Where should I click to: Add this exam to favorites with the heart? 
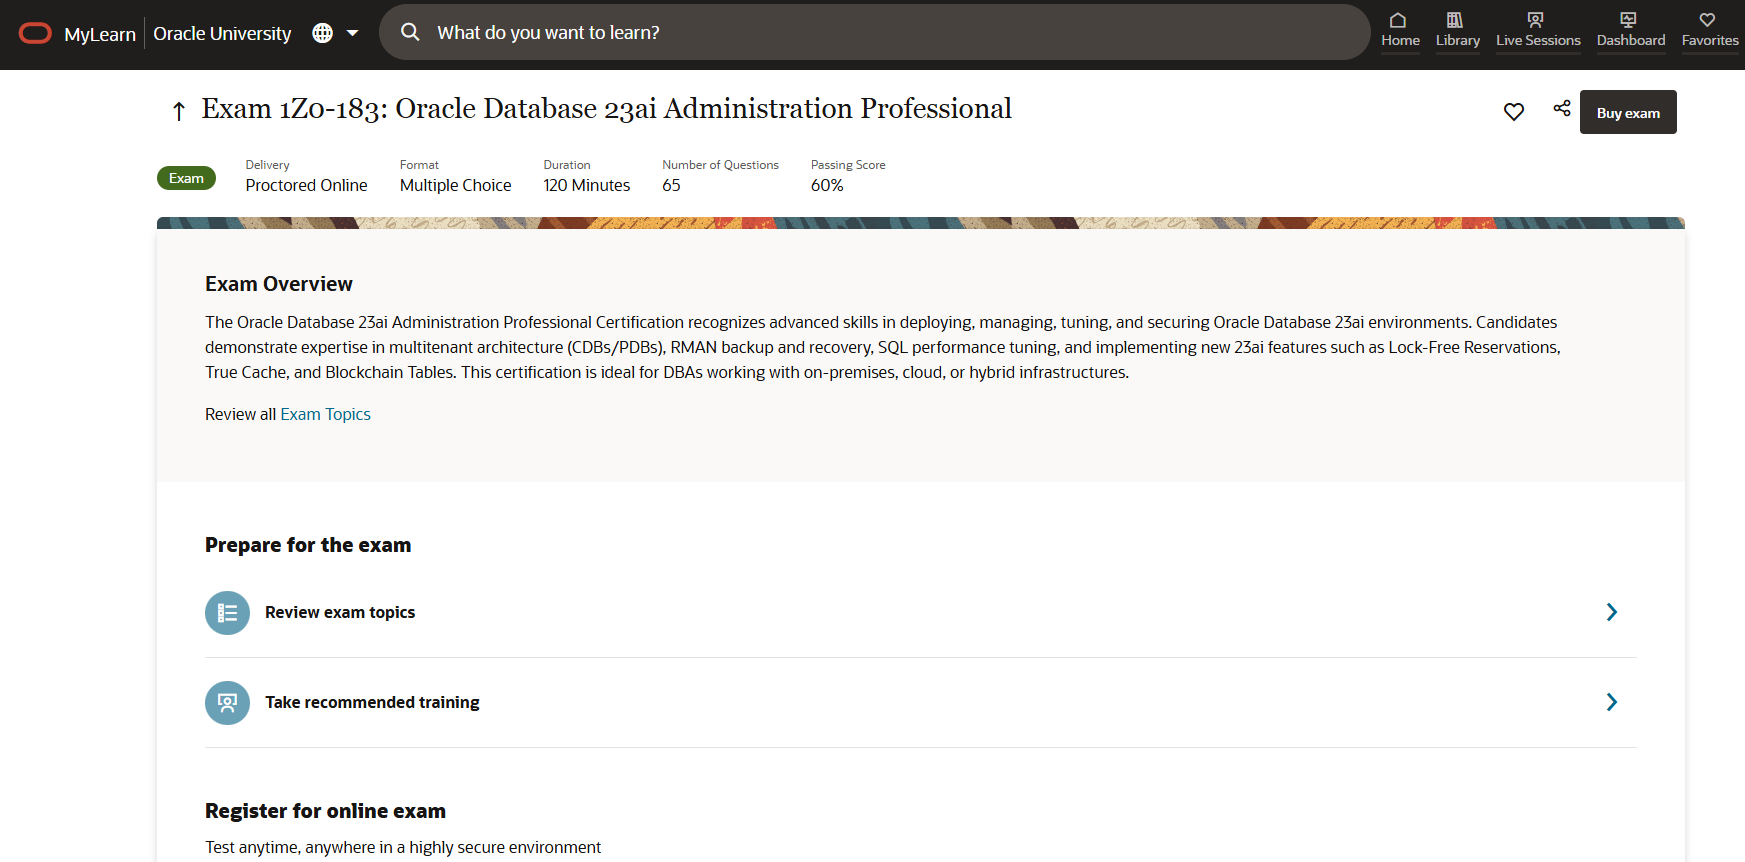(x=1514, y=112)
